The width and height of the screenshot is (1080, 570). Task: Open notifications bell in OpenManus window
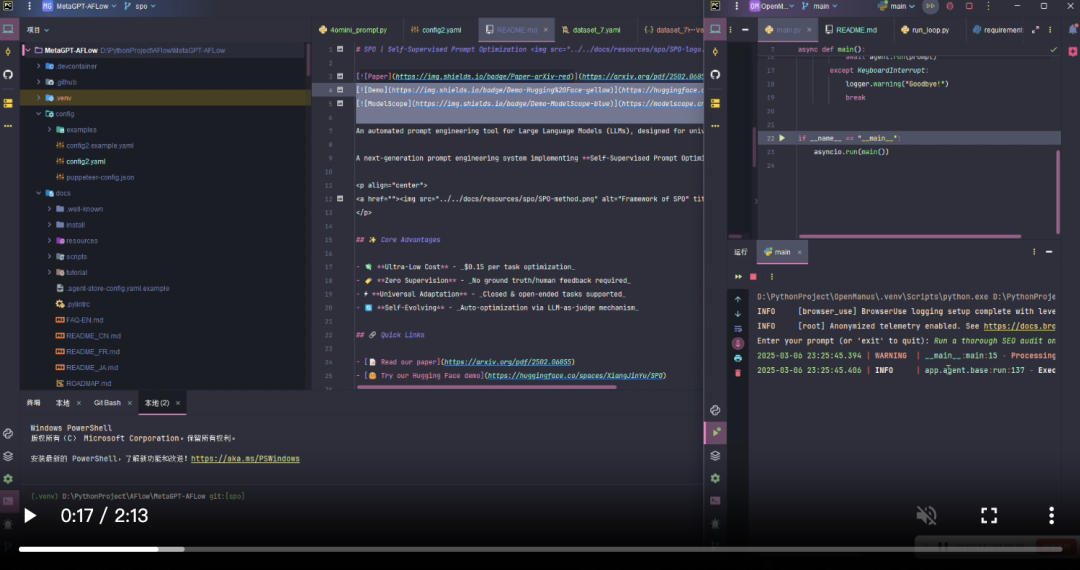pos(1072,29)
